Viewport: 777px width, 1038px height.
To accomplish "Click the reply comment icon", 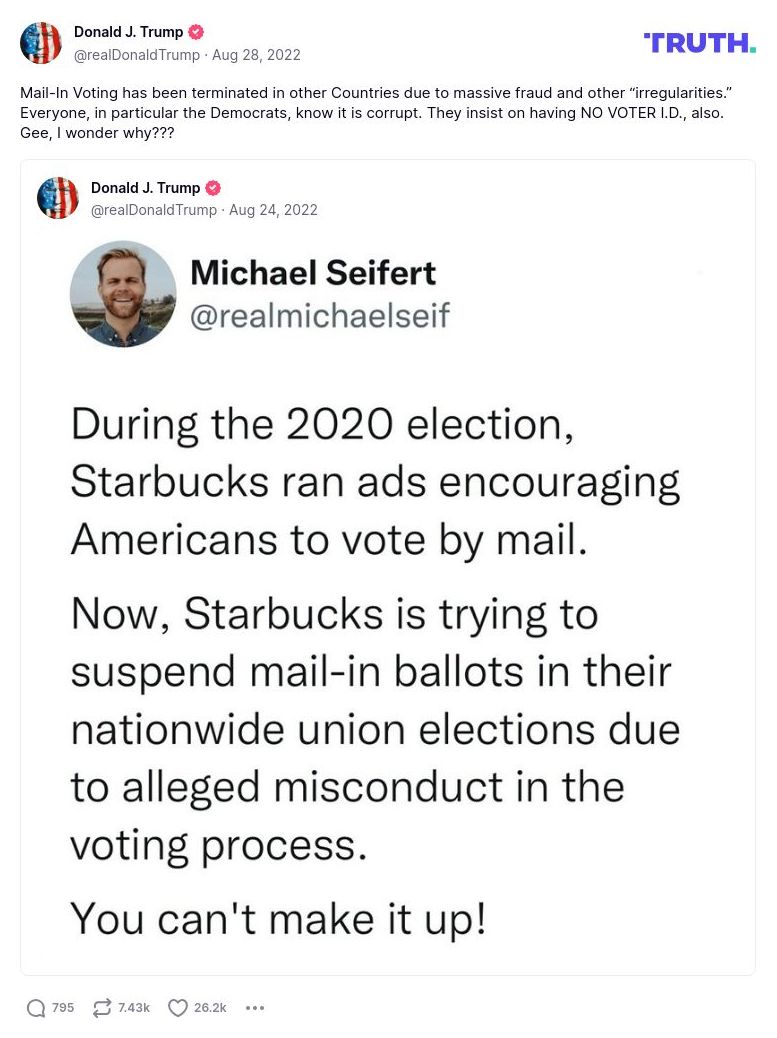I will point(36,1008).
